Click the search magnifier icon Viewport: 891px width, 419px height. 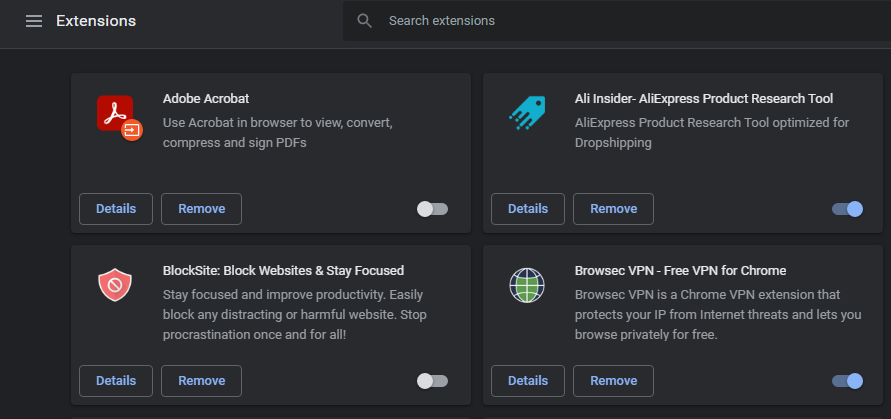click(365, 21)
